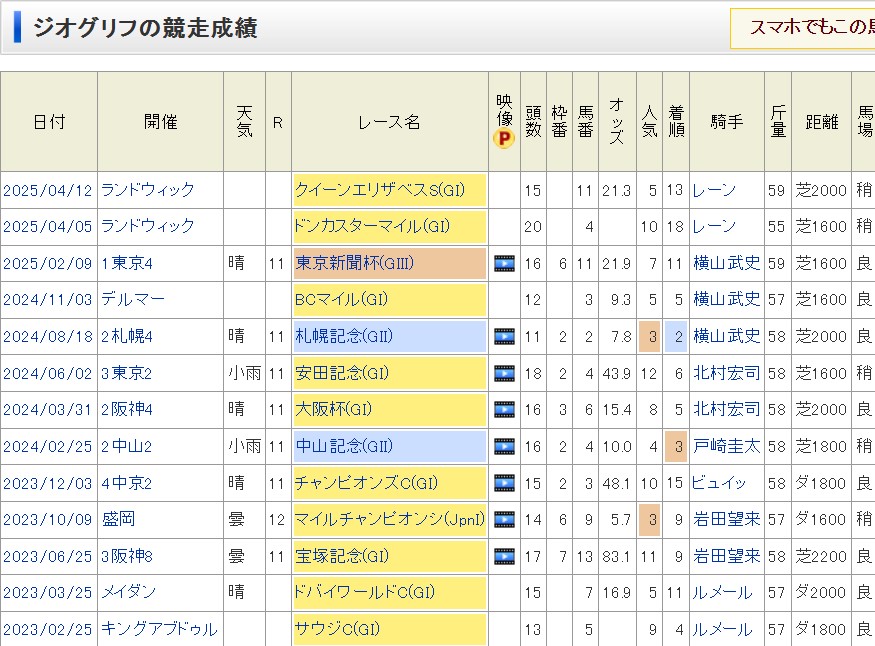Click the 中山記念 video icon
This screenshot has height=646, width=875.
[504, 447]
